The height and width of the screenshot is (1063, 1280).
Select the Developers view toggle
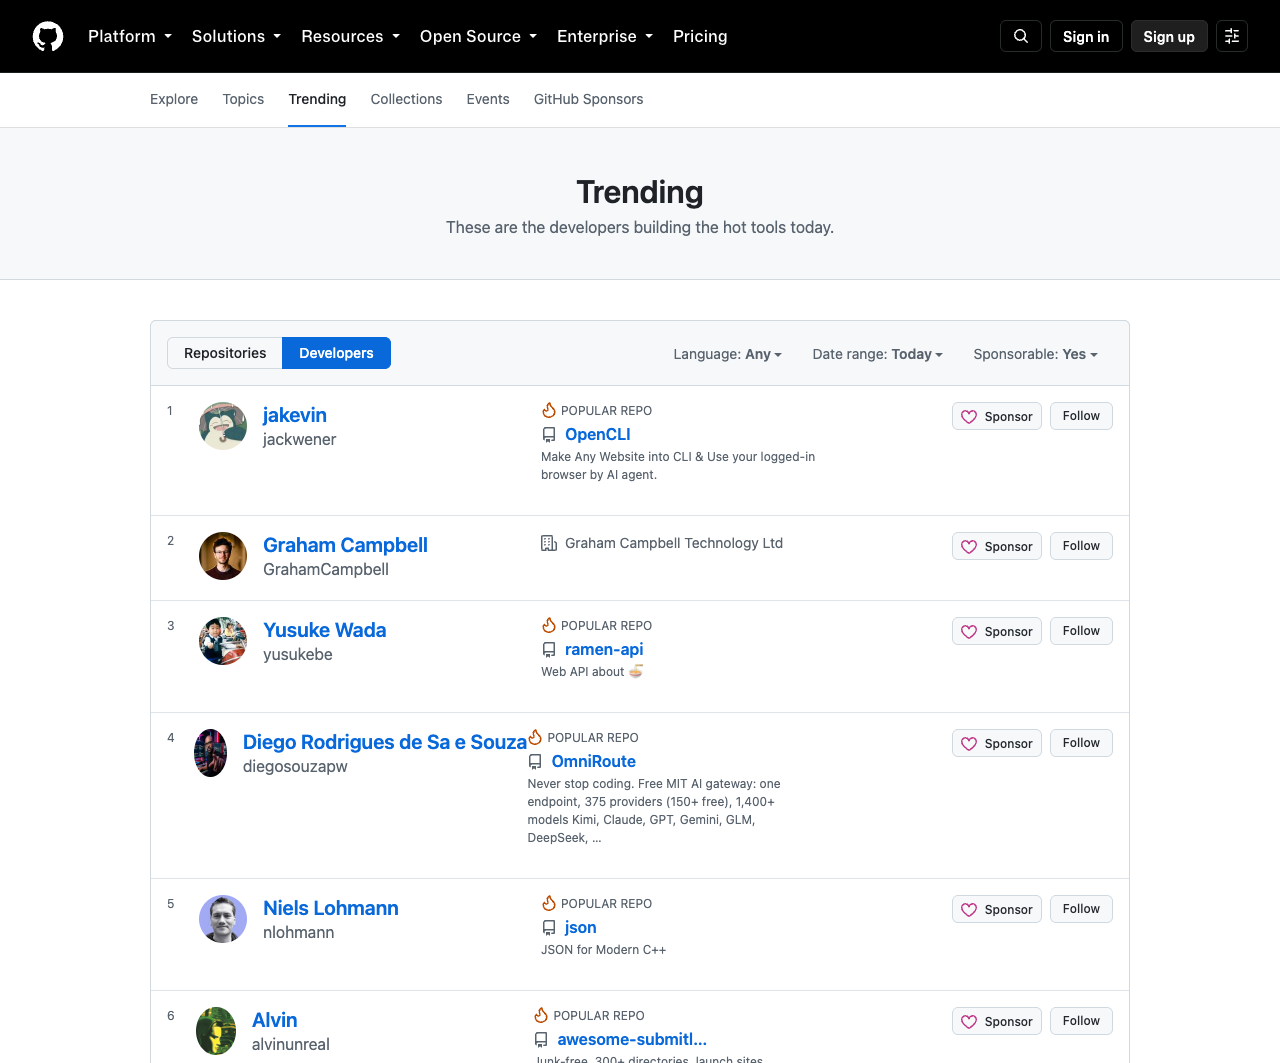pyautogui.click(x=336, y=353)
